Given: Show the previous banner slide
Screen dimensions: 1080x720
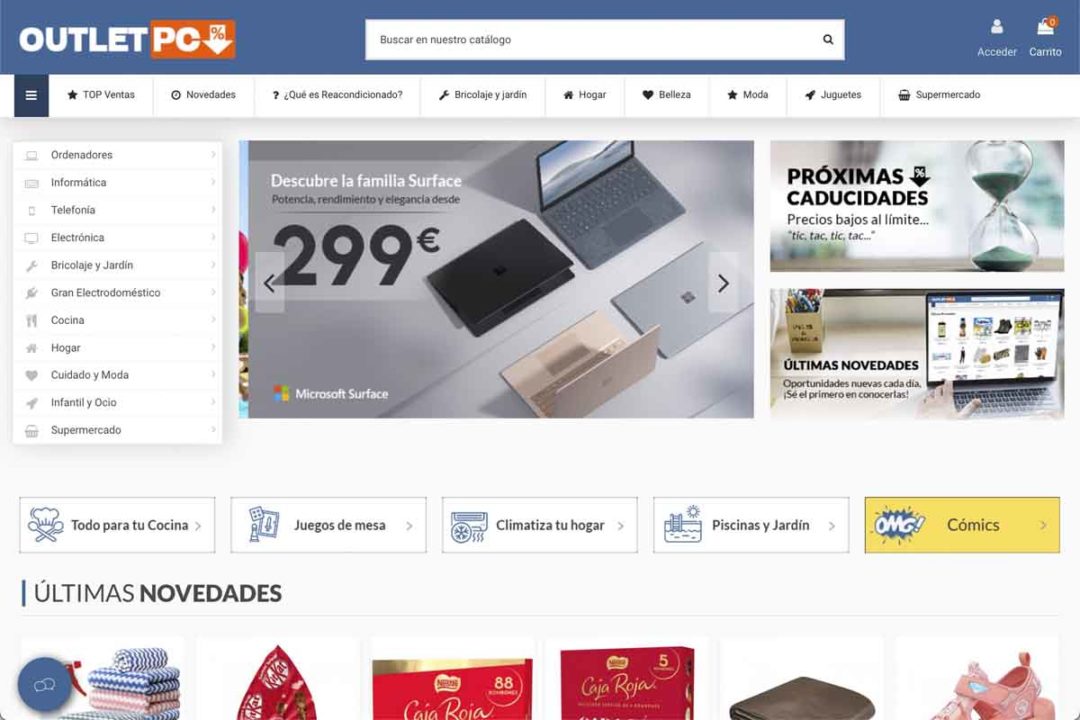Looking at the screenshot, I should [x=269, y=282].
